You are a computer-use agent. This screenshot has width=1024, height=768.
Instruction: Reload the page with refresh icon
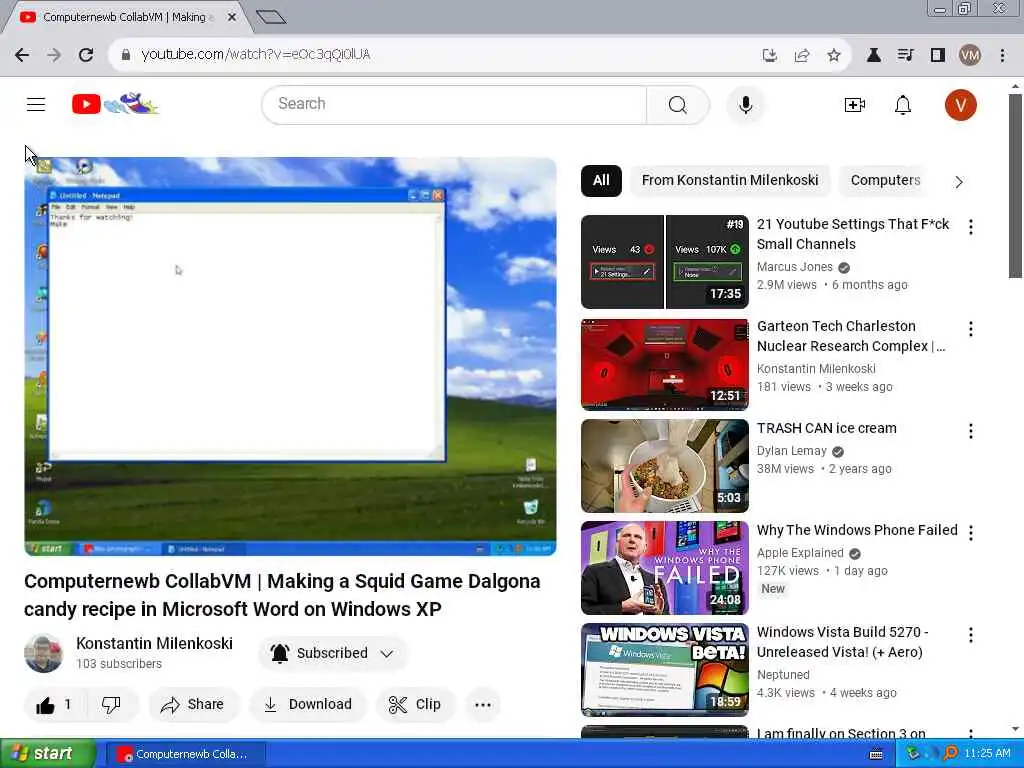86,55
